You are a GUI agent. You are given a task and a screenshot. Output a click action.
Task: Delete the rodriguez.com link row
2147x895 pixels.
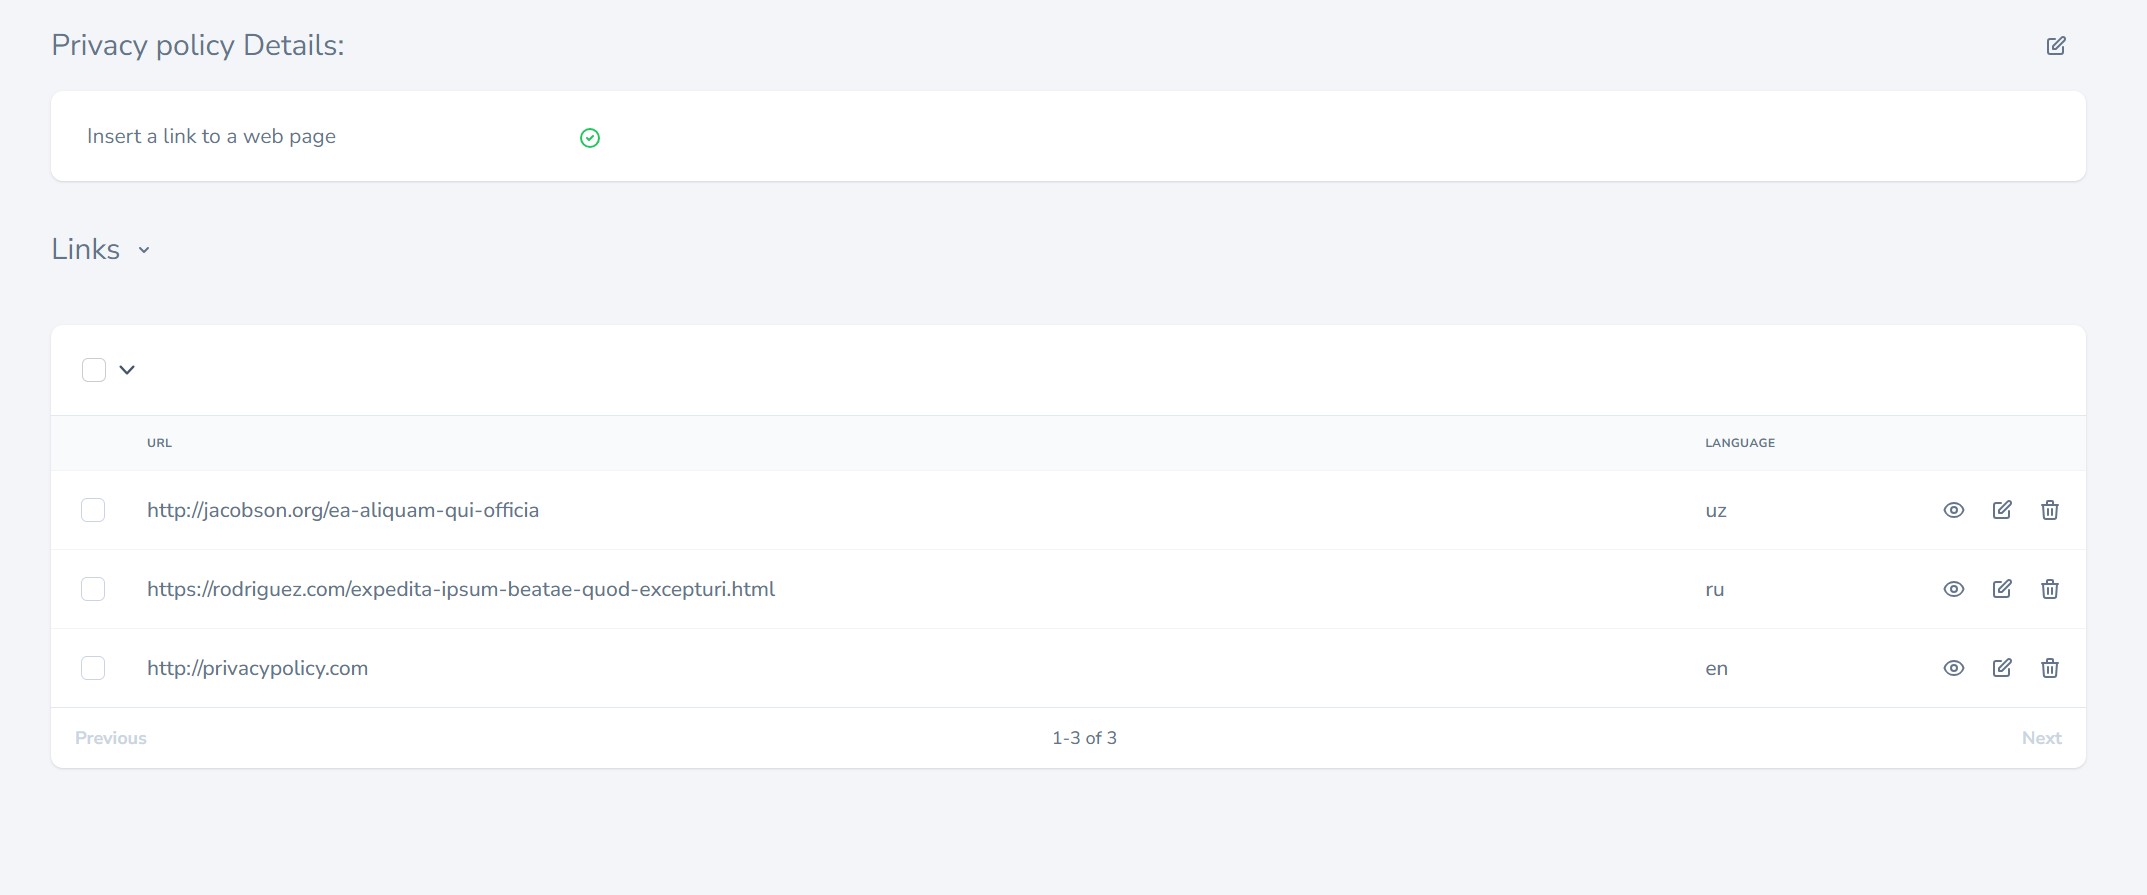point(2049,589)
